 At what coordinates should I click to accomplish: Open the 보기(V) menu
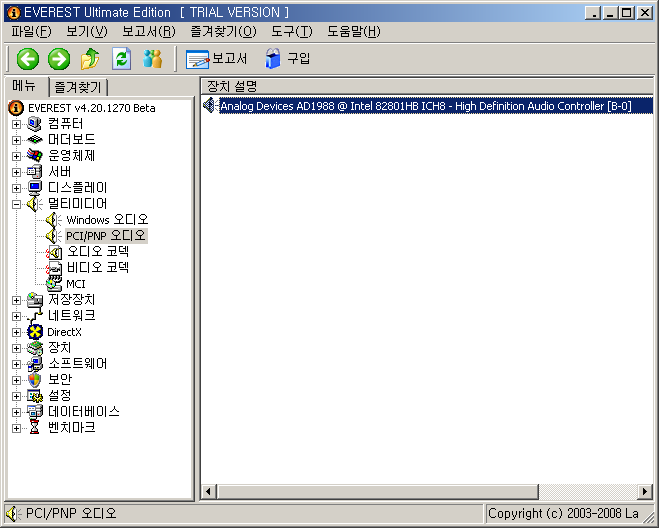pos(87,32)
